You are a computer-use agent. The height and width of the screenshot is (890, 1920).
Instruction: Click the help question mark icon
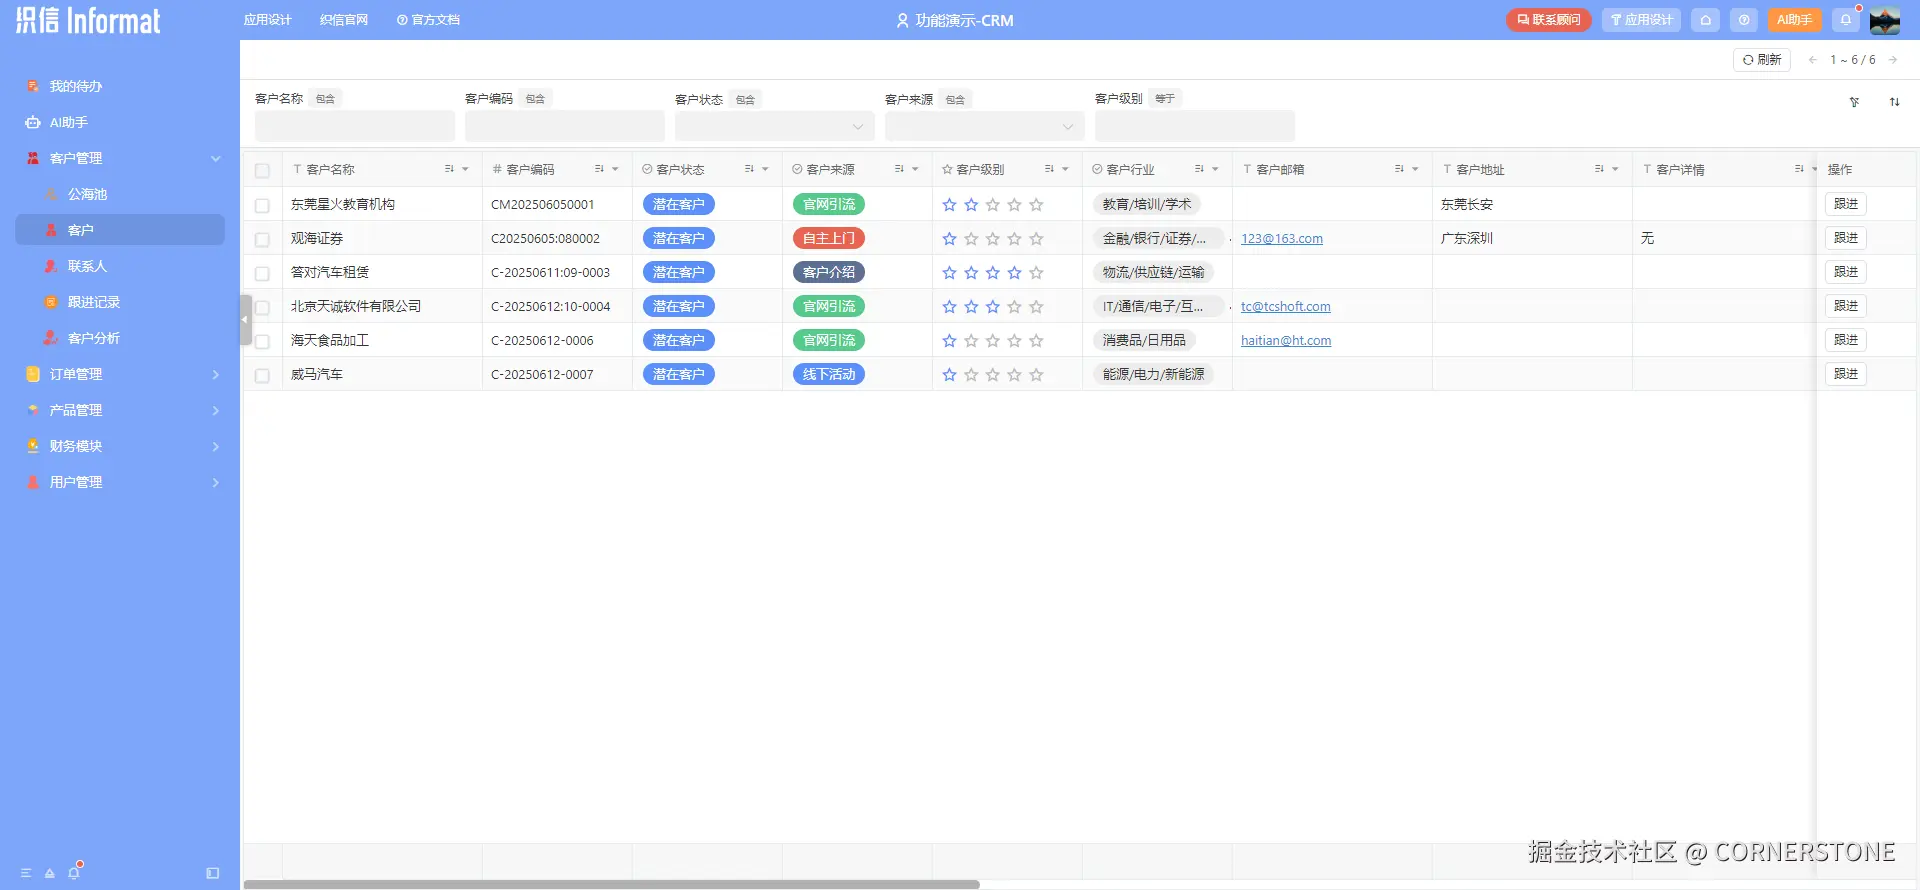[x=1744, y=20]
